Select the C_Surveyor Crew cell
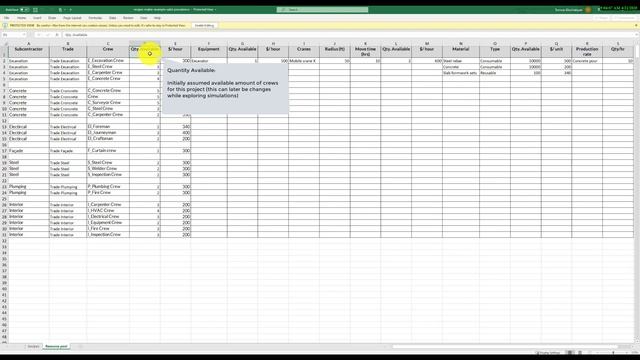640x360 pixels. [108, 102]
